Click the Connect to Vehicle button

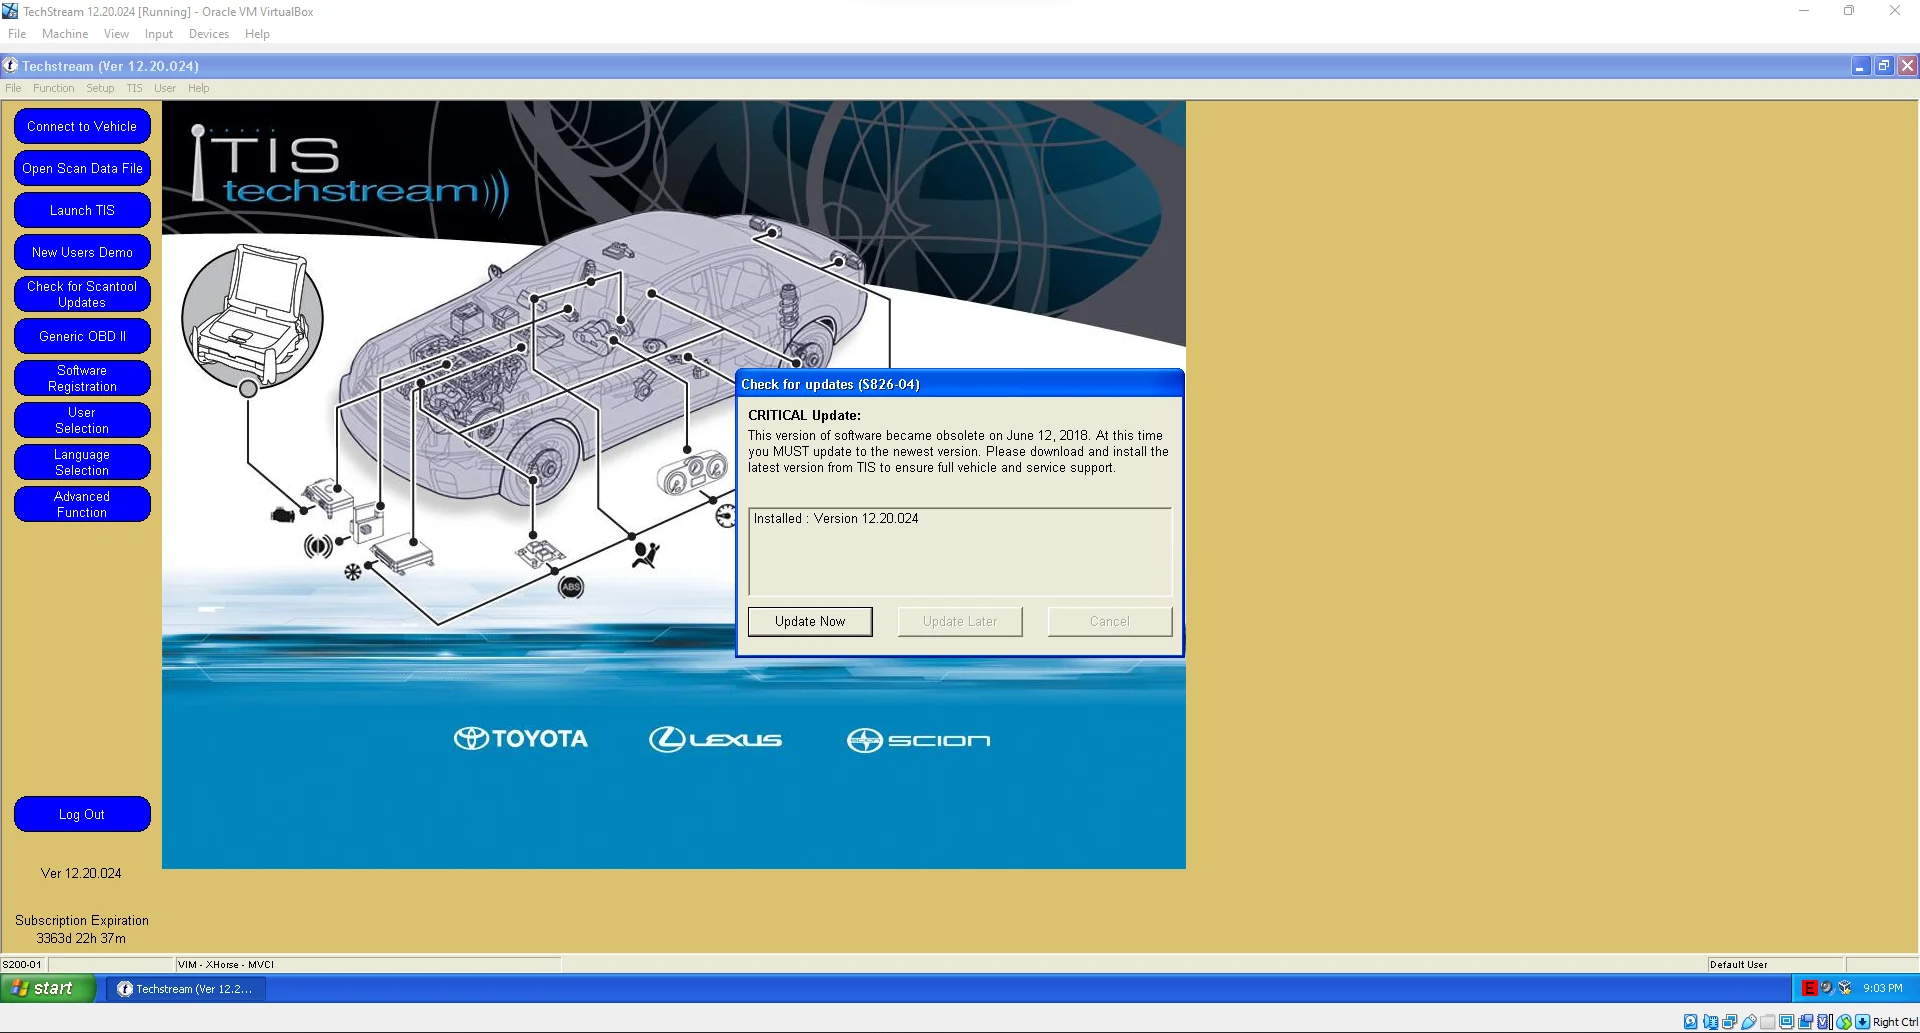(82, 126)
